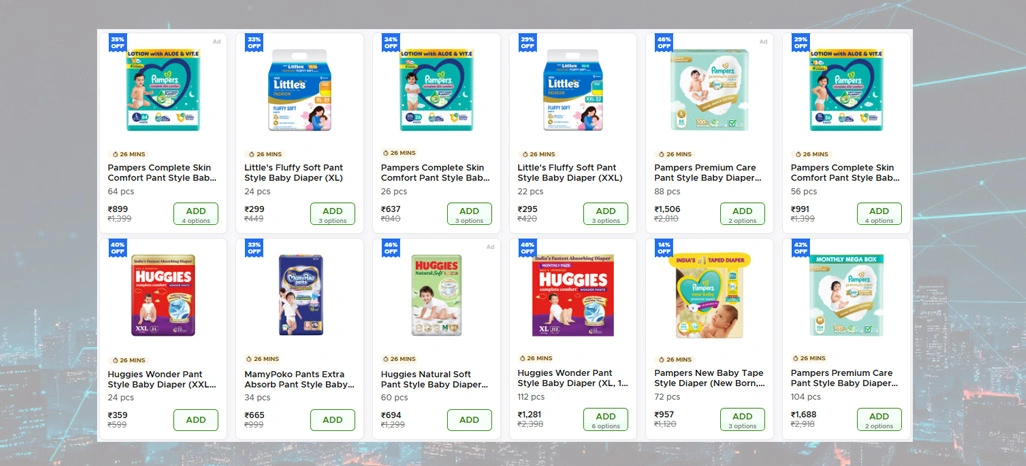Show options for ₹1,688 Pampers Premium Care
Screen dimensions: 1026x466
(x=878, y=420)
